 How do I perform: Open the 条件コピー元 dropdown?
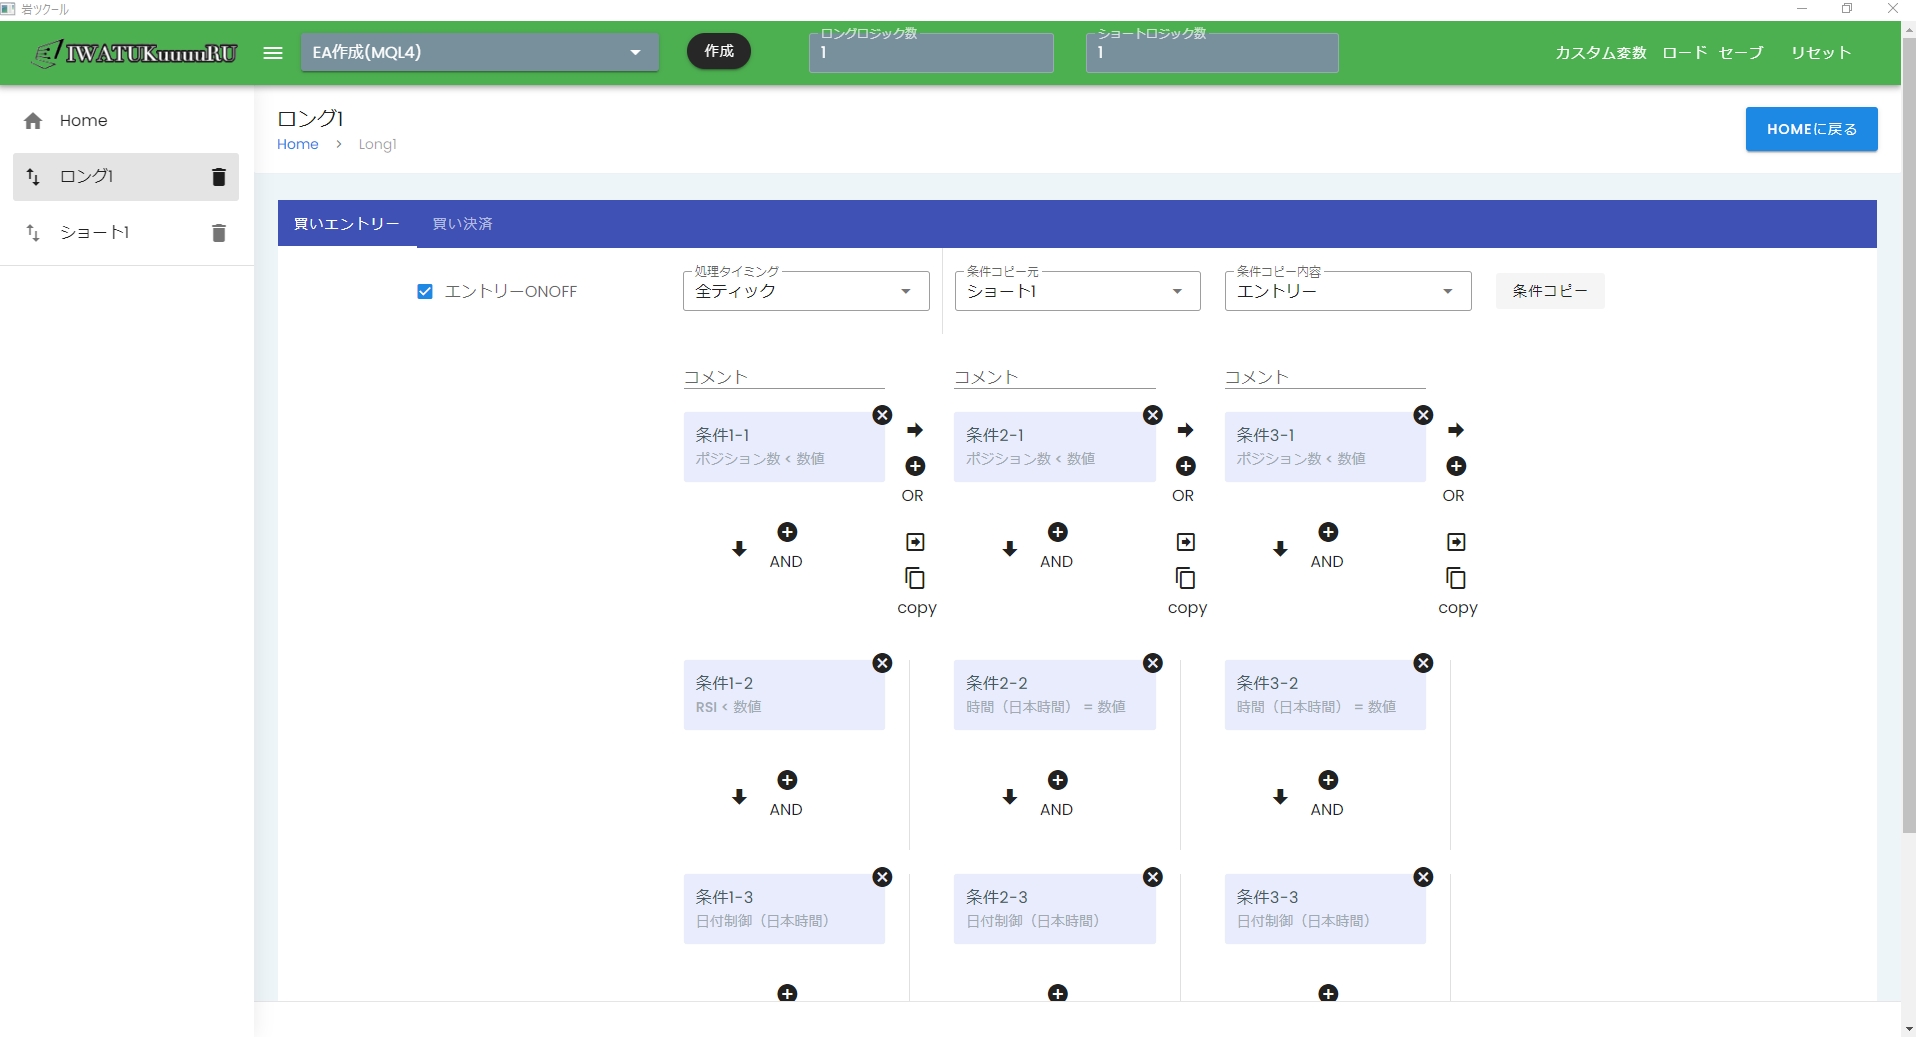(x=1076, y=291)
